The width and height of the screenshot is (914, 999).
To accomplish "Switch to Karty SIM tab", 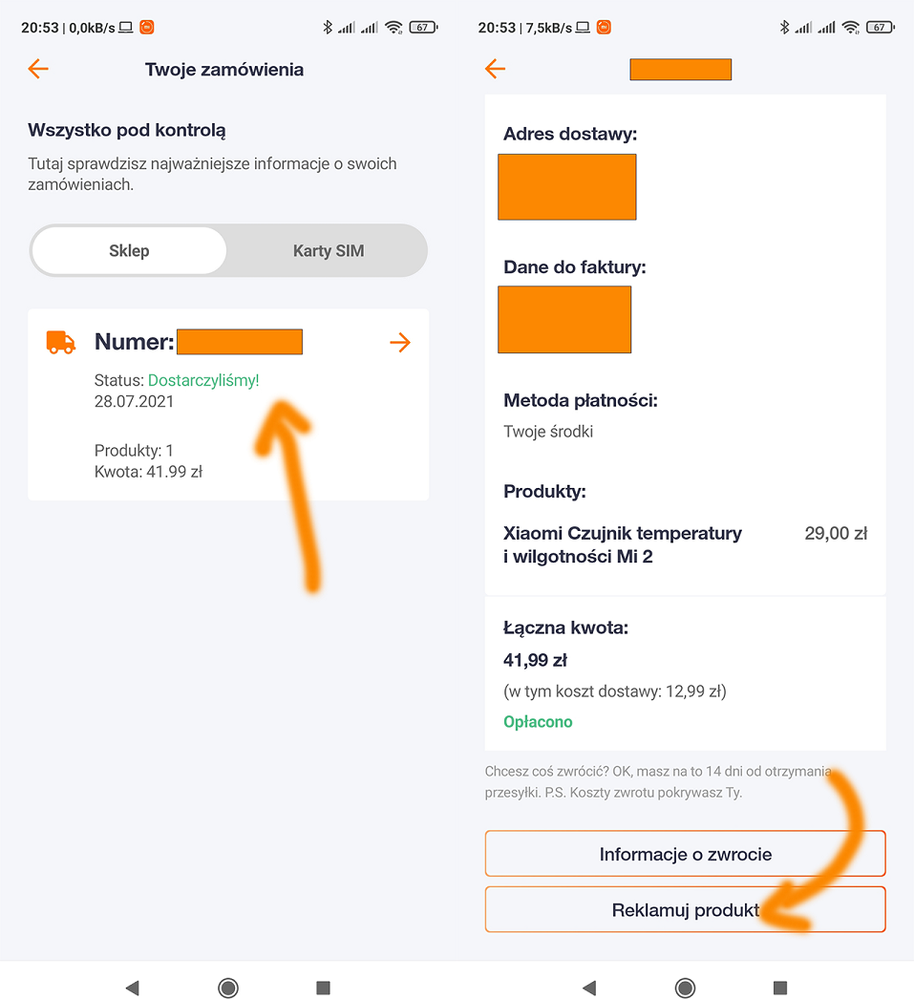I will click(x=328, y=251).
